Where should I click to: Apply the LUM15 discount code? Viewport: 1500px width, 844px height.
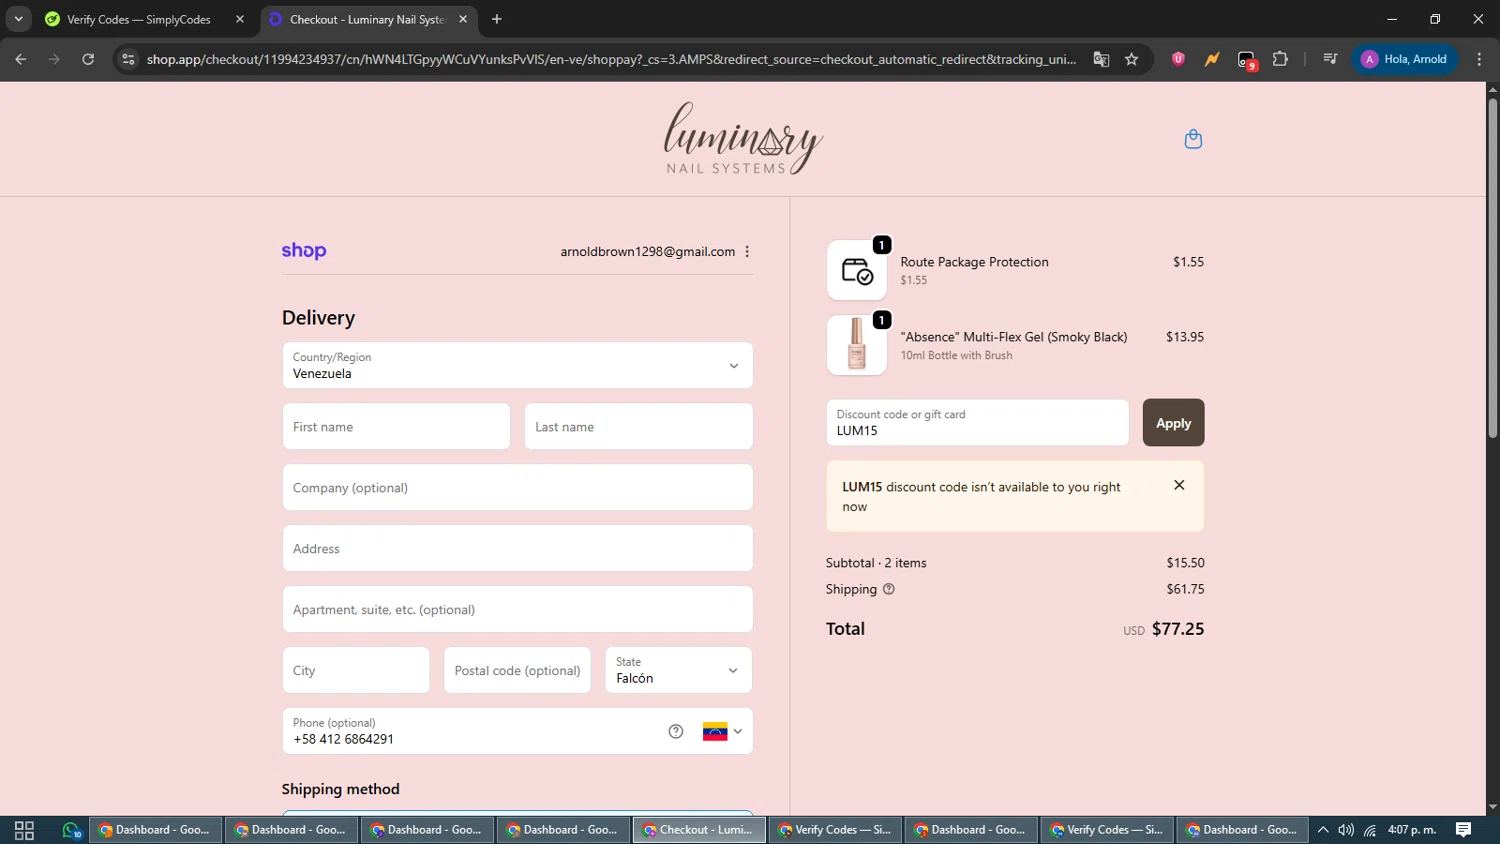1173,423
